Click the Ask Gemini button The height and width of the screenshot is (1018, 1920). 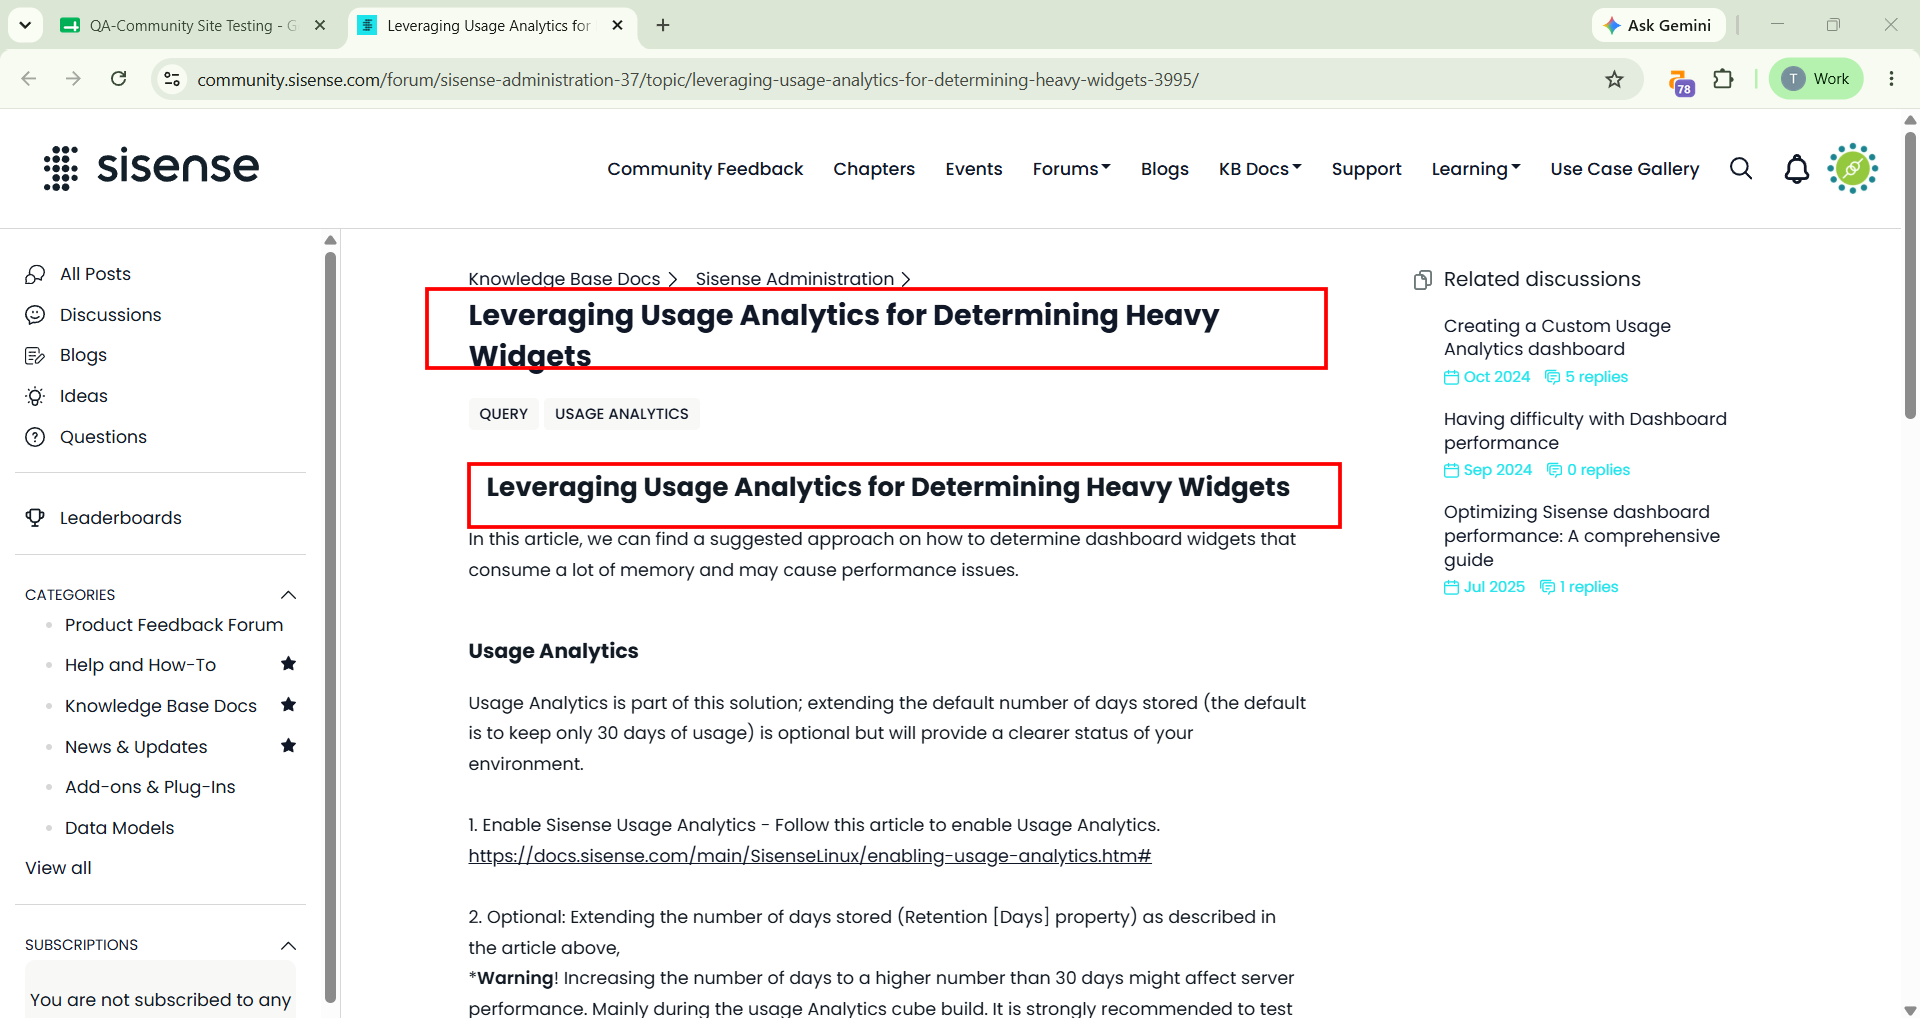point(1658,25)
